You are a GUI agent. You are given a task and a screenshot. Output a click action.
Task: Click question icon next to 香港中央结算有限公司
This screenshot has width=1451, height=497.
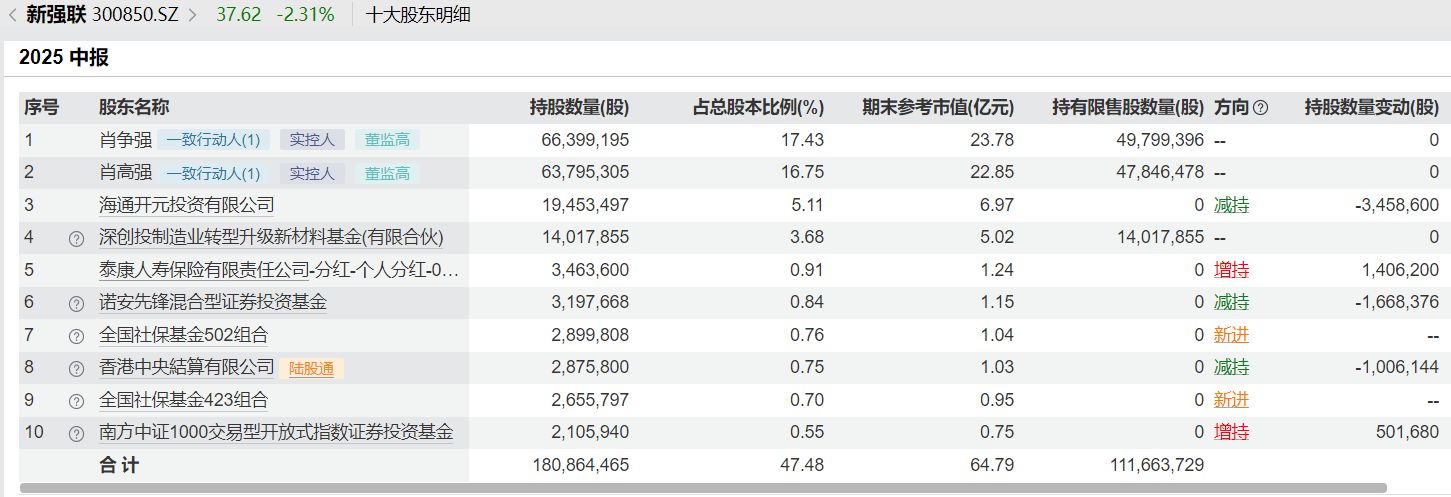pos(76,369)
